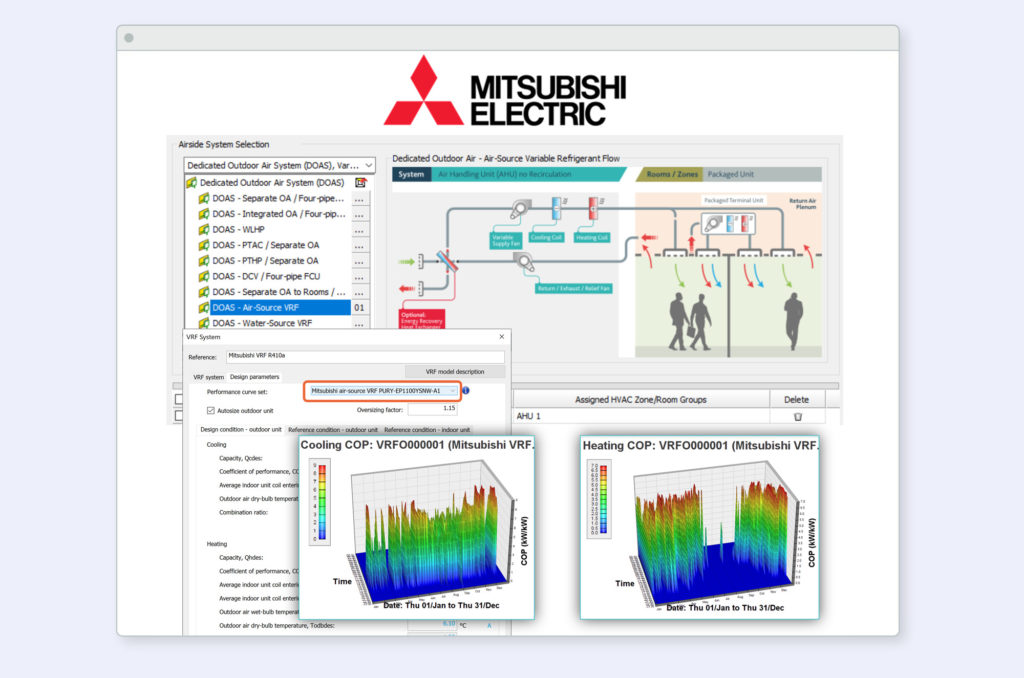Screen dimensions: 1024x678
Task: Click the info icon beside Performance curve set
Action: (466, 391)
